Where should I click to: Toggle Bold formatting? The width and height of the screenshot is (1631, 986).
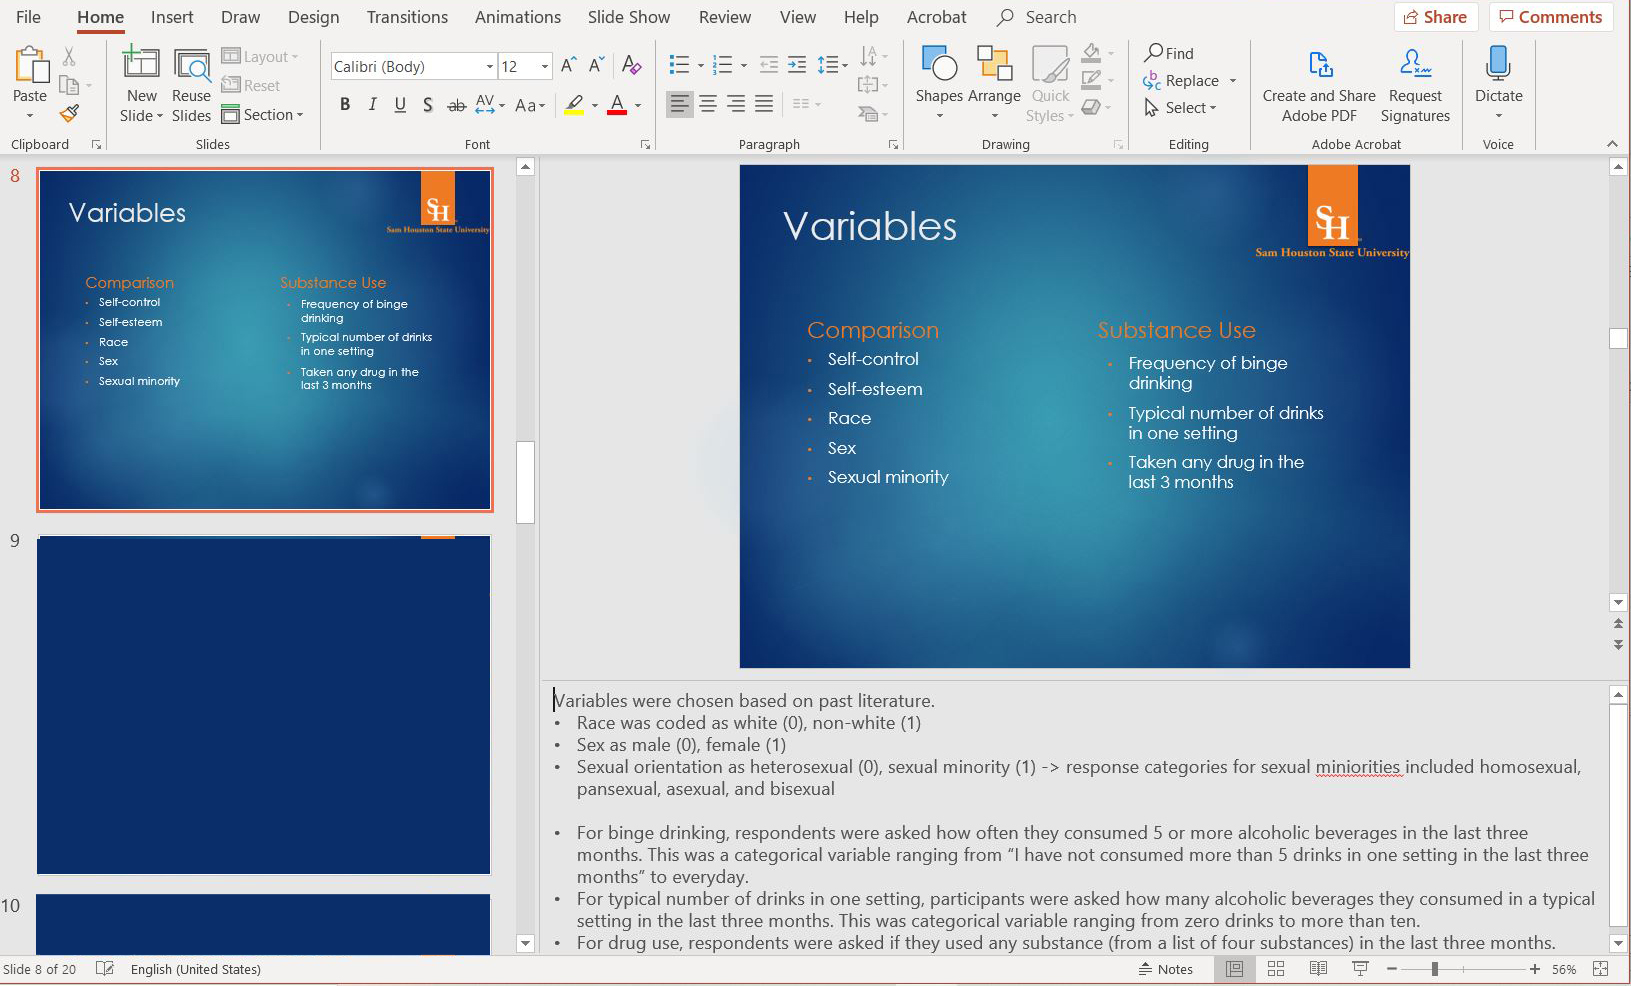coord(345,105)
